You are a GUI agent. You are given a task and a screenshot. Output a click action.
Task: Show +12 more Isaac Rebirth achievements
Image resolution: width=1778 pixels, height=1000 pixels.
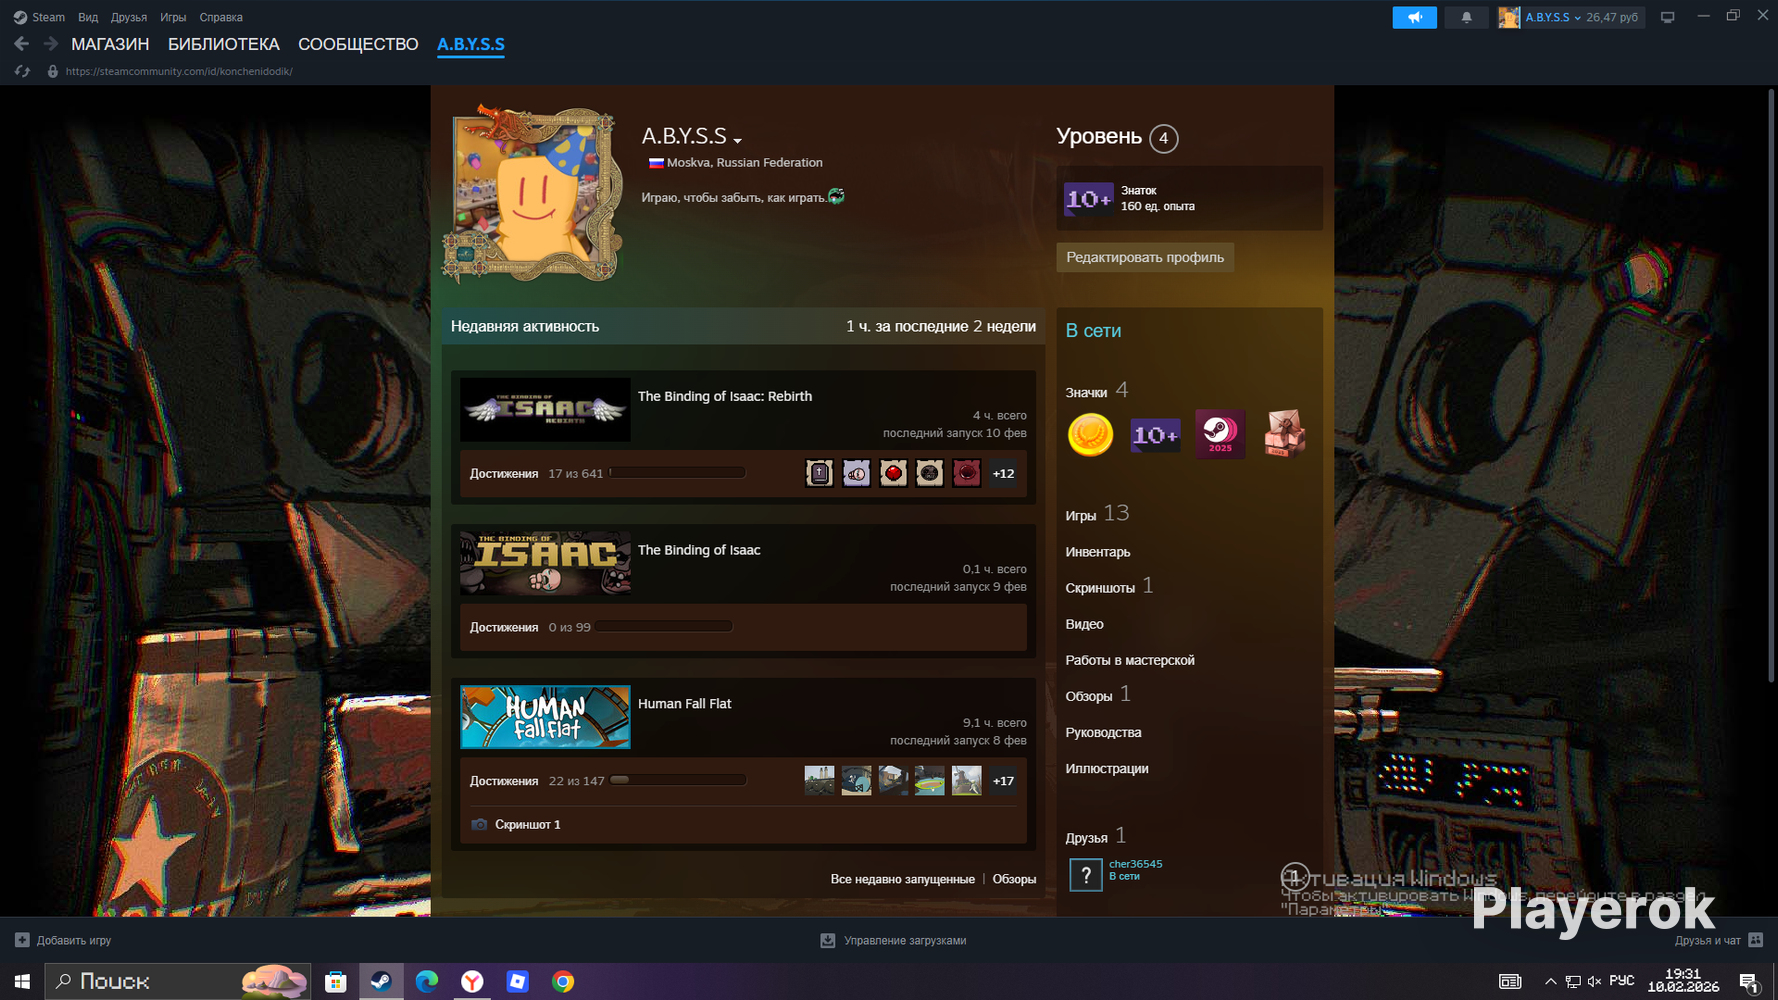coord(1003,473)
